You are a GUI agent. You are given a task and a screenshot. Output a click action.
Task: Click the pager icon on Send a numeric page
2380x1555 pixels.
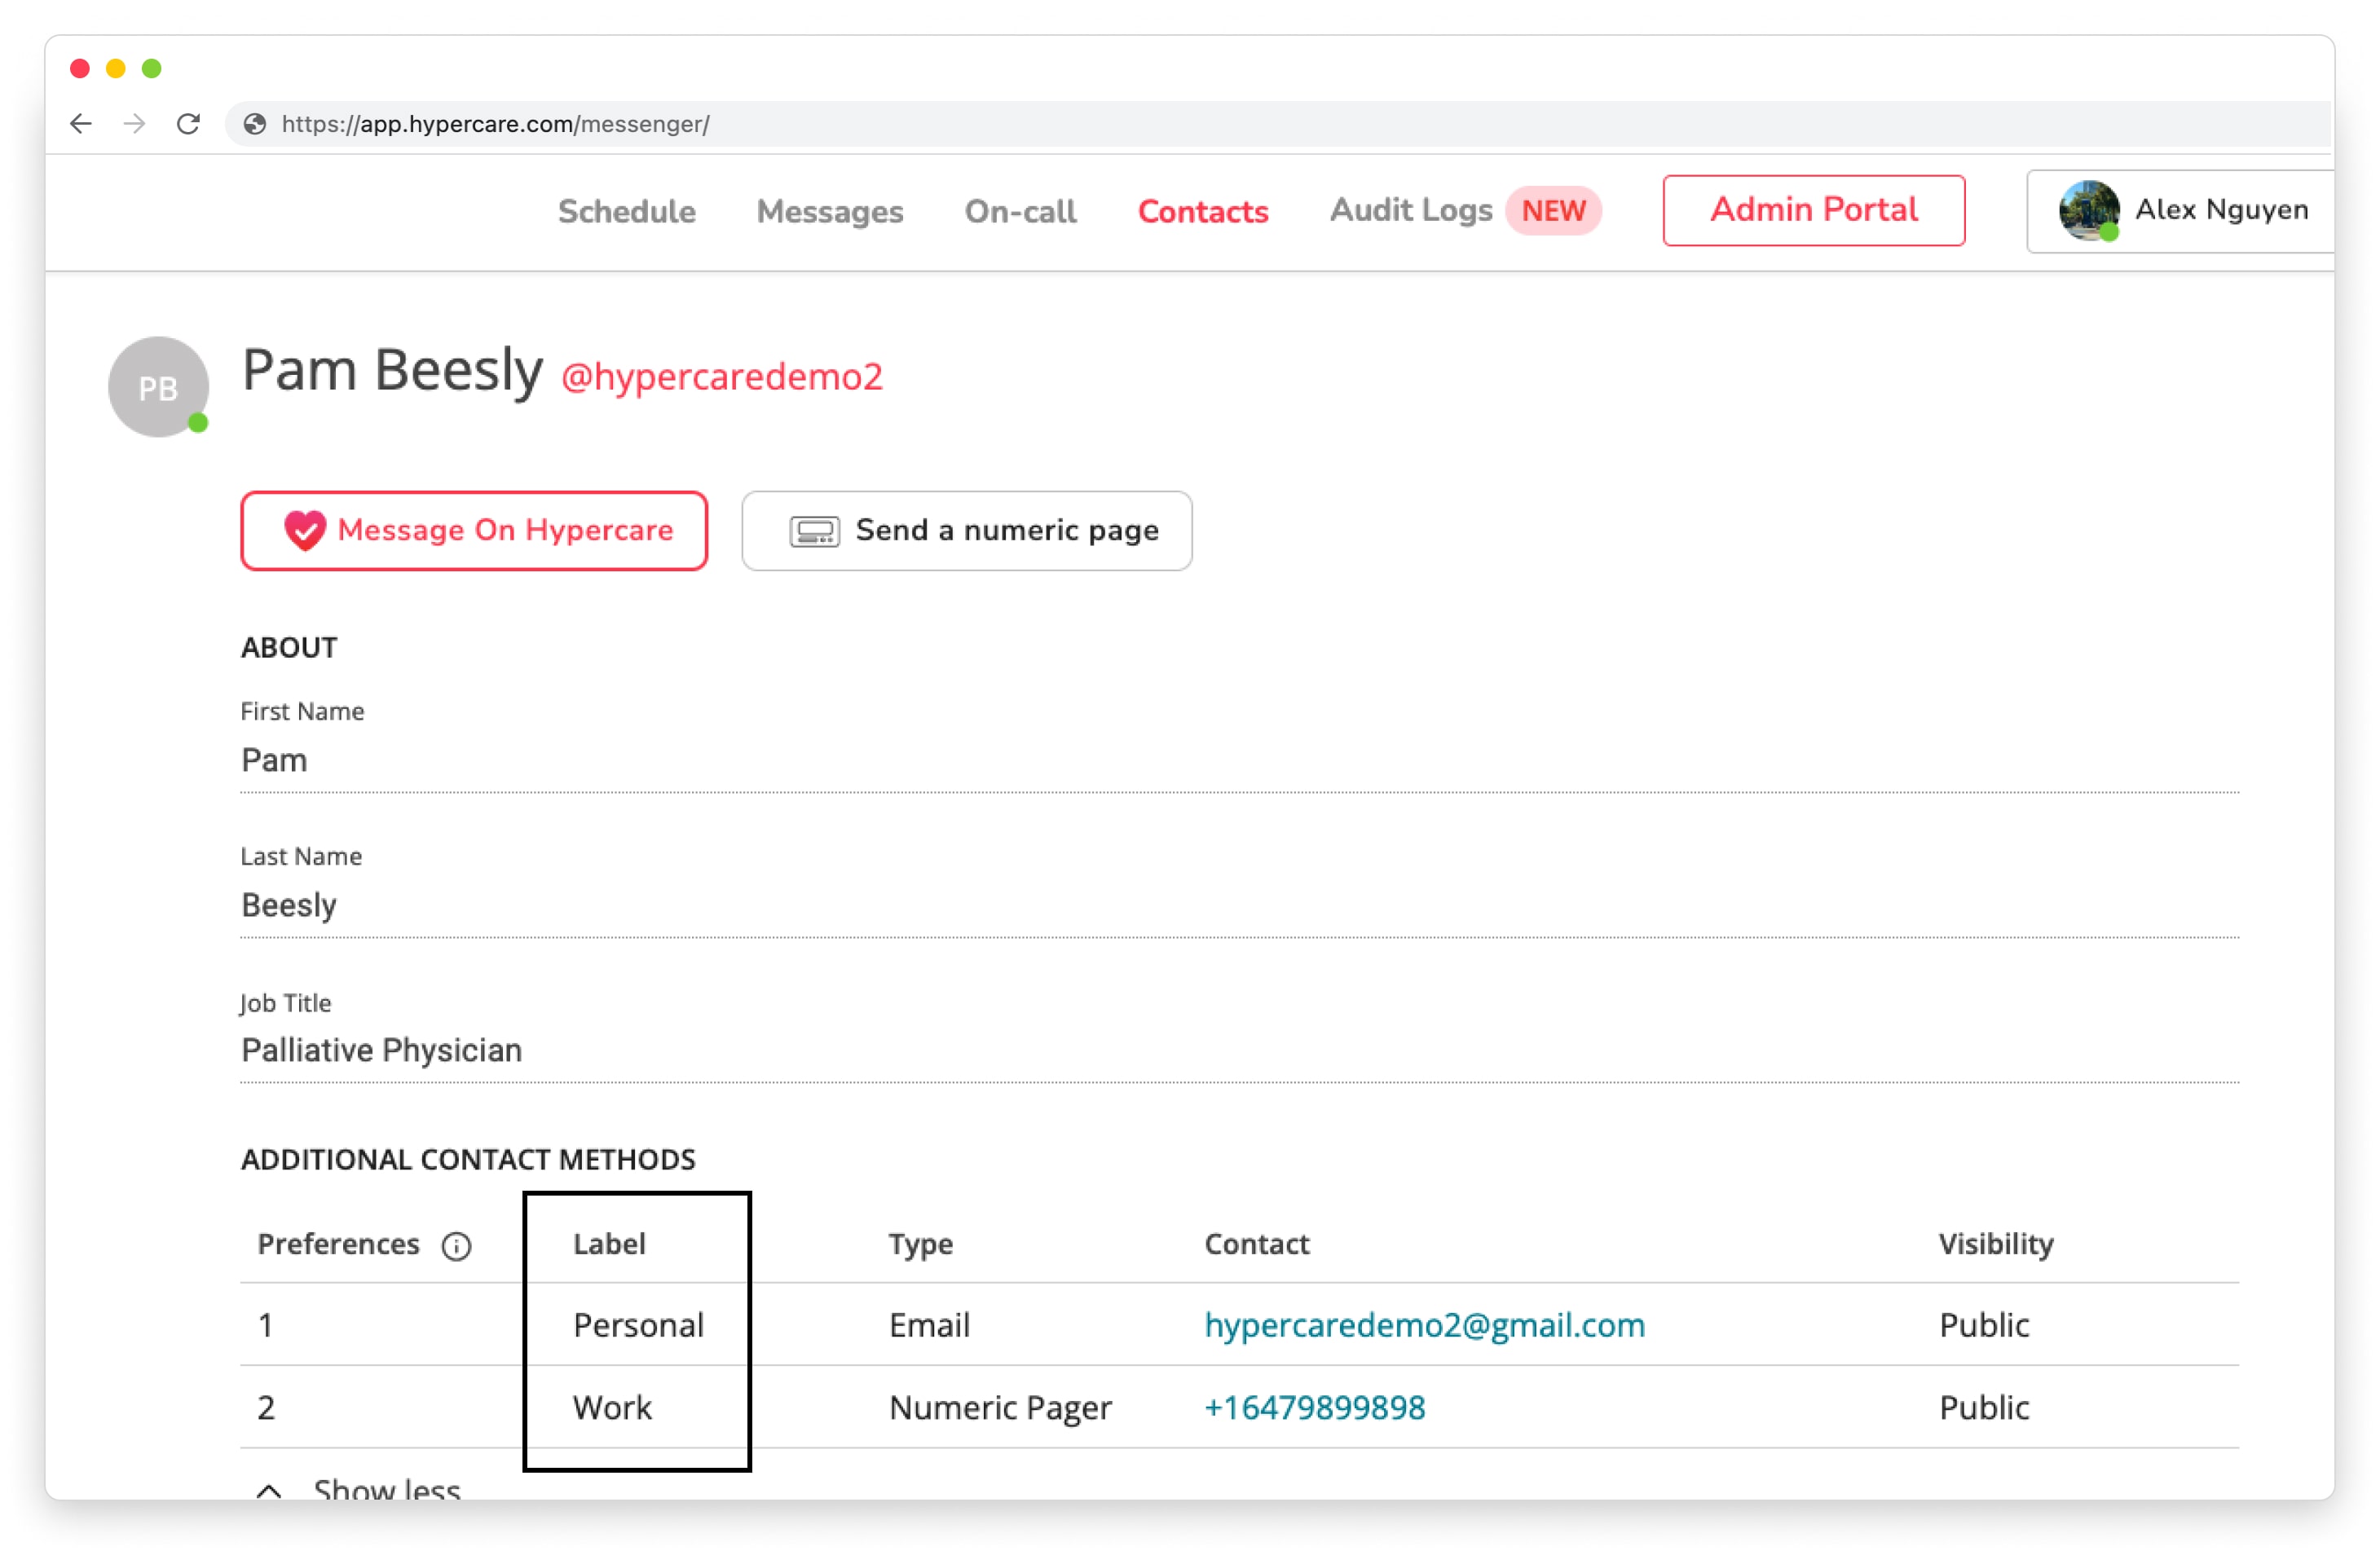pyautogui.click(x=814, y=531)
